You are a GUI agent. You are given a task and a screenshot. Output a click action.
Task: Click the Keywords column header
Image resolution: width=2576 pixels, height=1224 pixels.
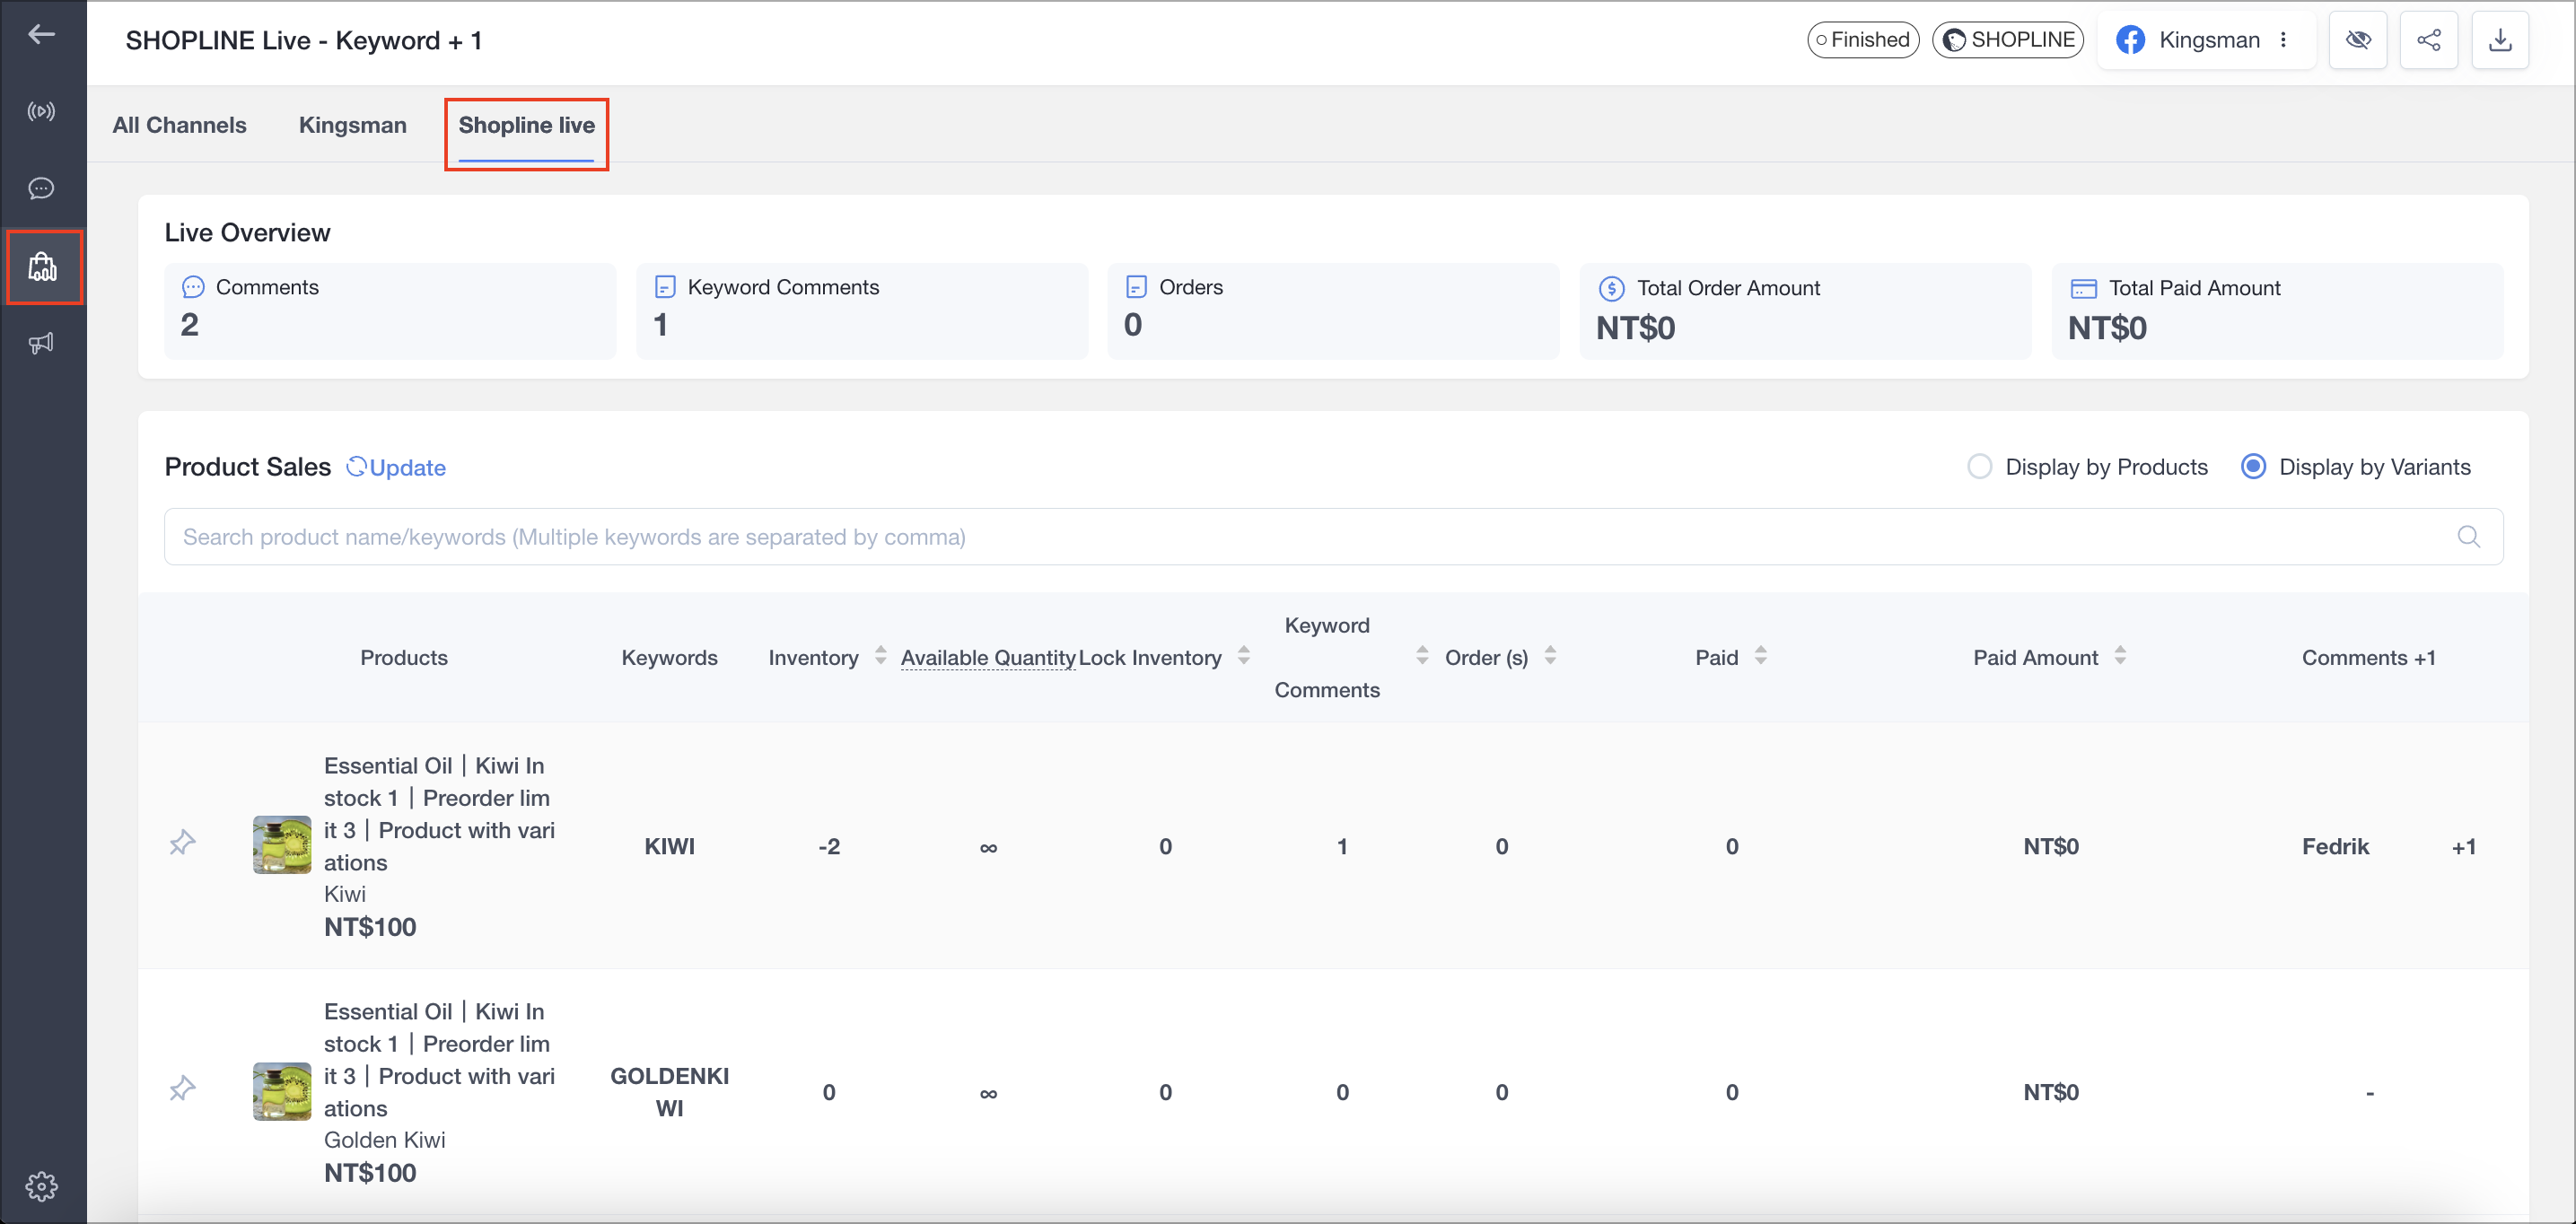[x=669, y=658]
